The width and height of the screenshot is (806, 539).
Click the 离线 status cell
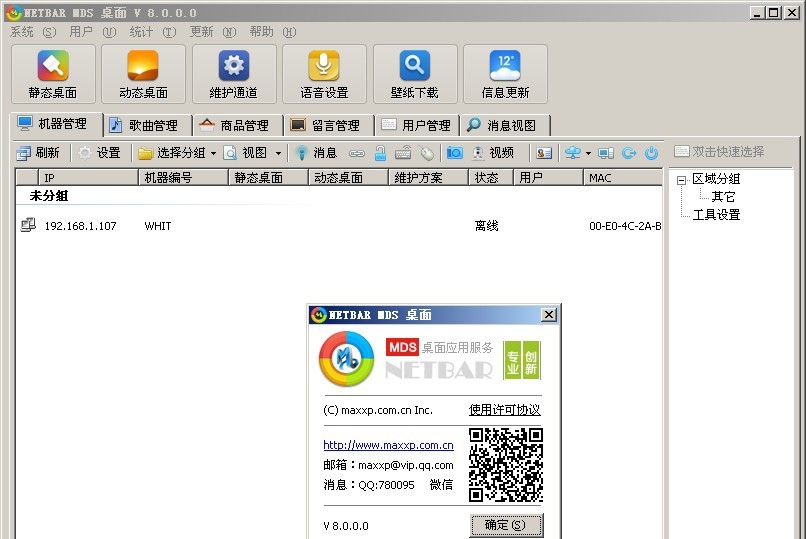486,226
